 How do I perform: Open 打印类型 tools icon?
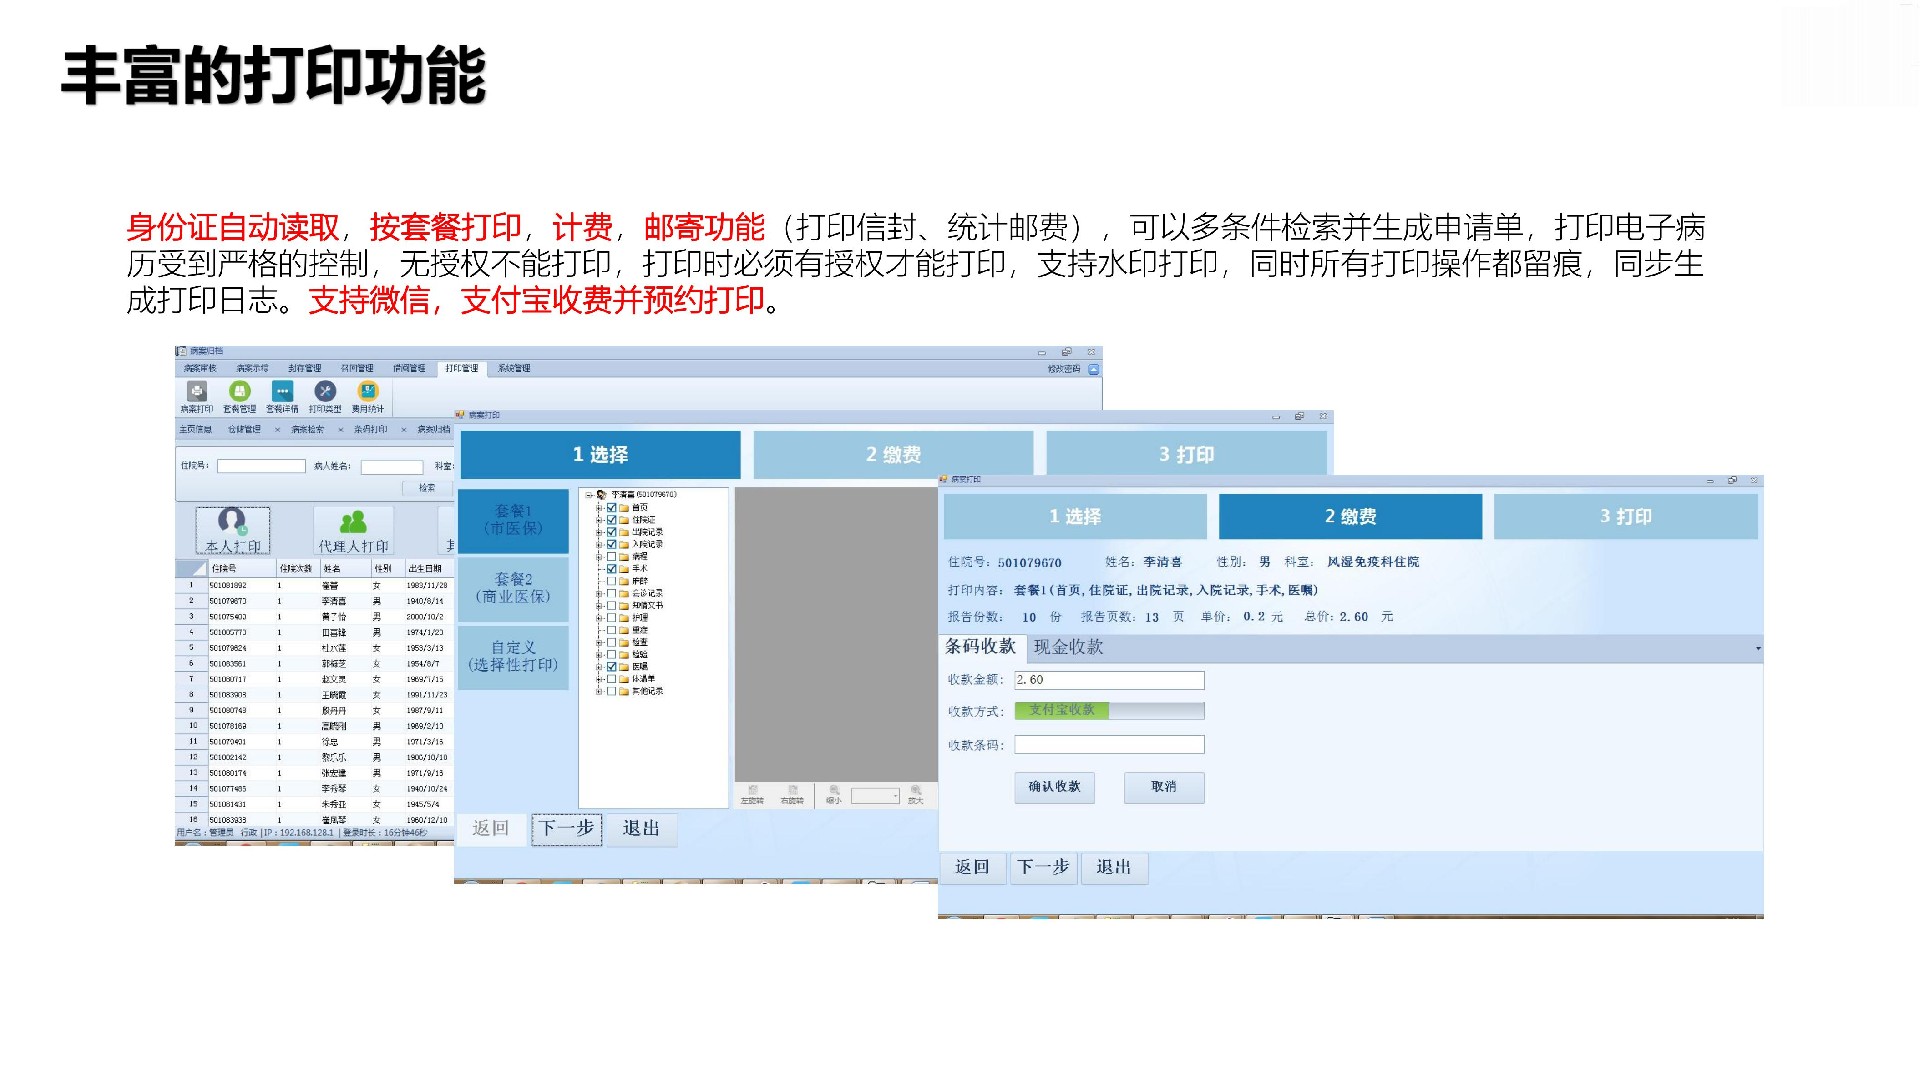(324, 392)
